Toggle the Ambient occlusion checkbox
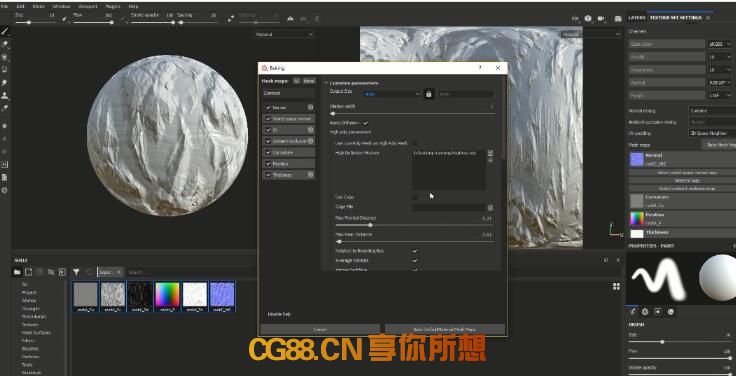 click(268, 141)
